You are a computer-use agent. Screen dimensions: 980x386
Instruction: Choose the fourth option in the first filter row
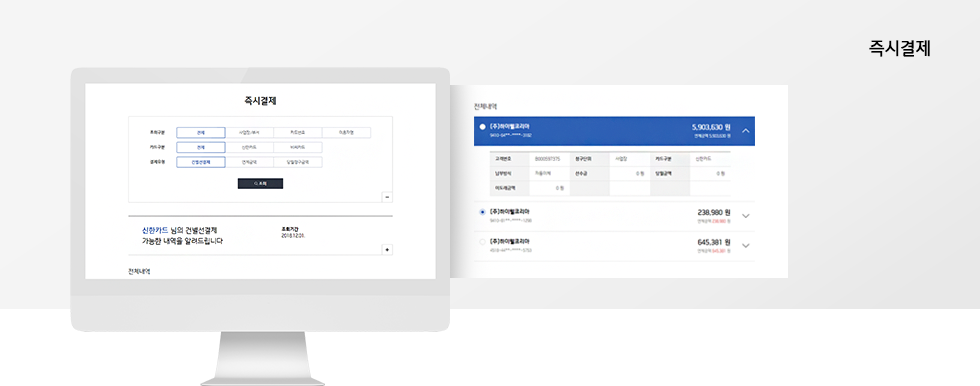346,132
